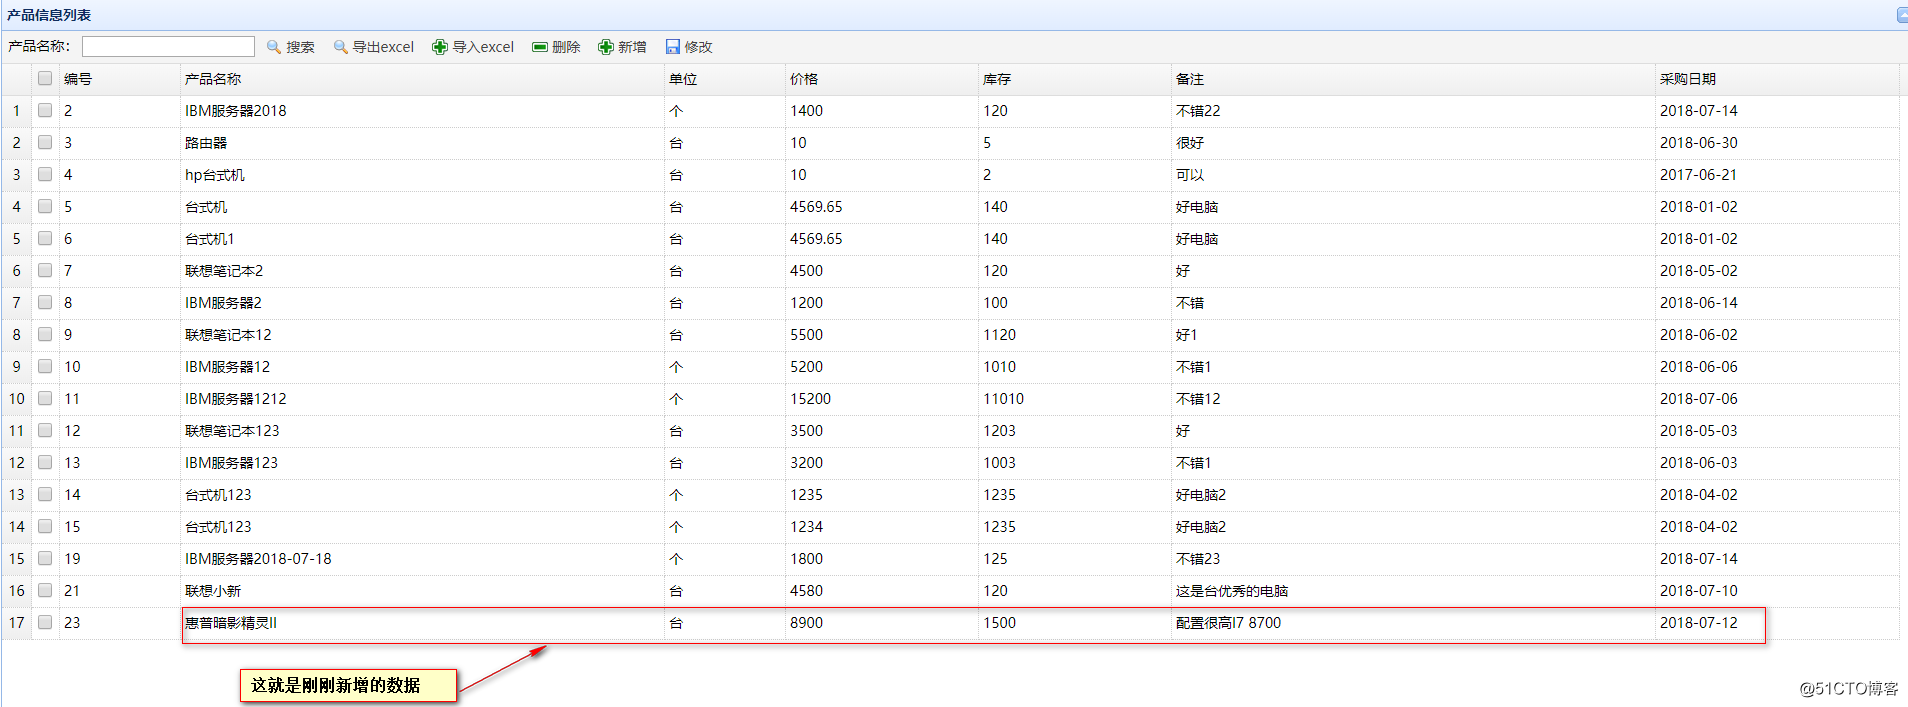
Task: Click the 导出excel button label
Action: click(x=383, y=47)
